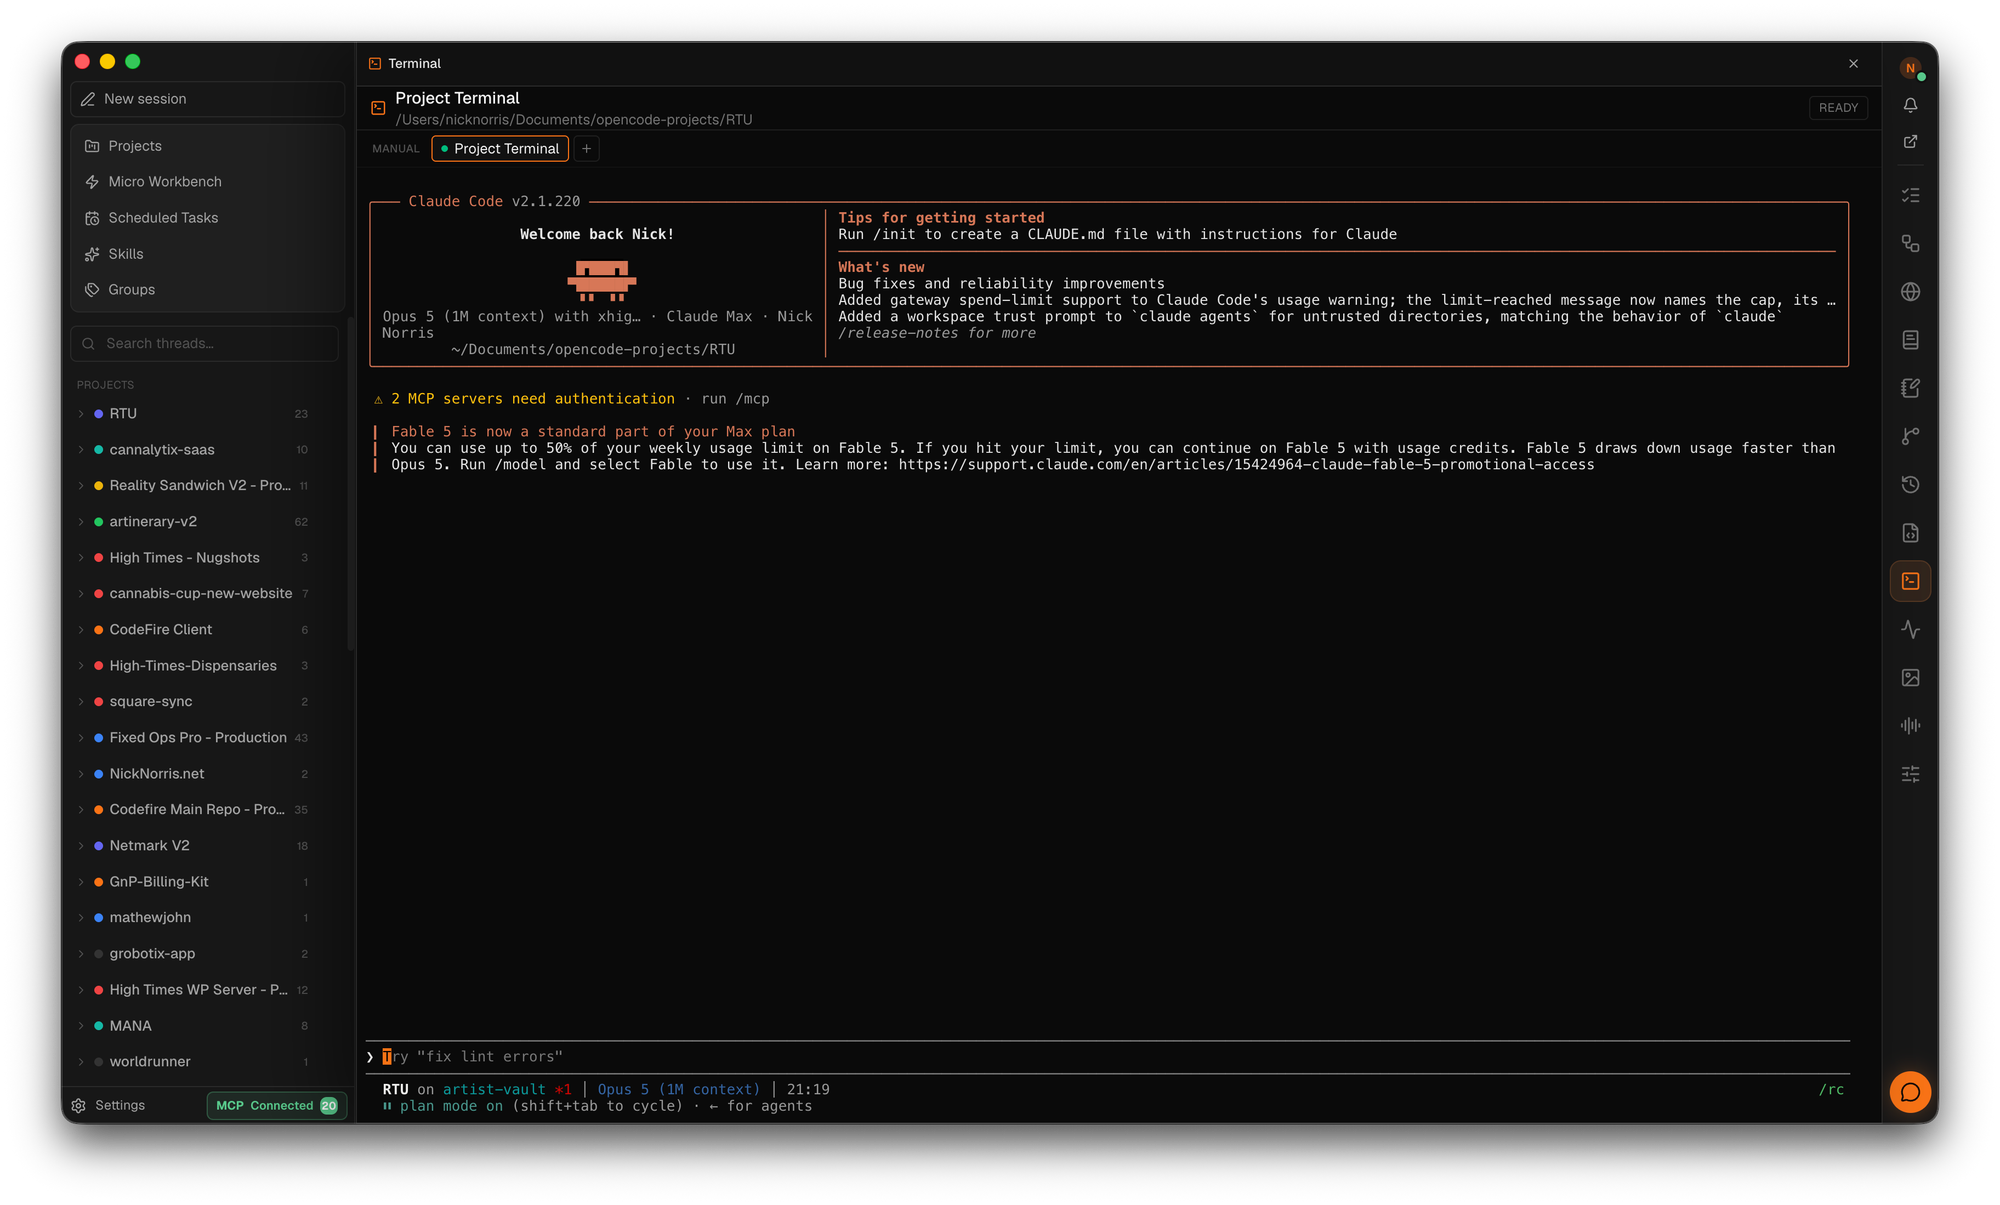Screen dimensions: 2000x1205
Task: Open the history clock icon
Action: (x=1910, y=484)
